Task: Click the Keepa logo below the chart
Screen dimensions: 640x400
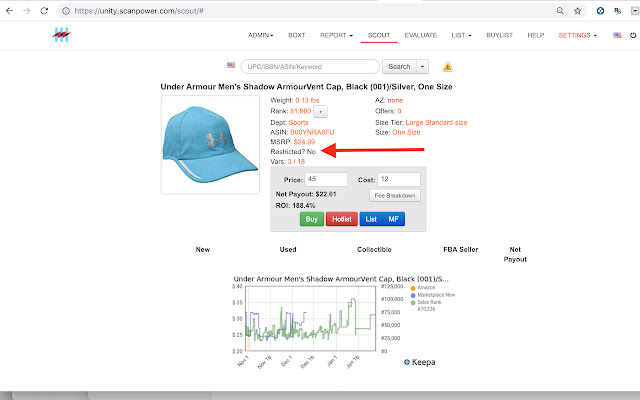Action: point(420,362)
